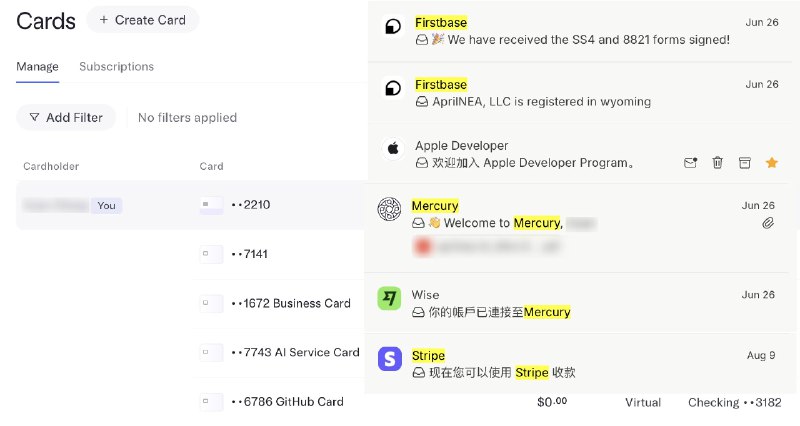
Task: Click the Apple logo avatar
Action: coord(393,148)
